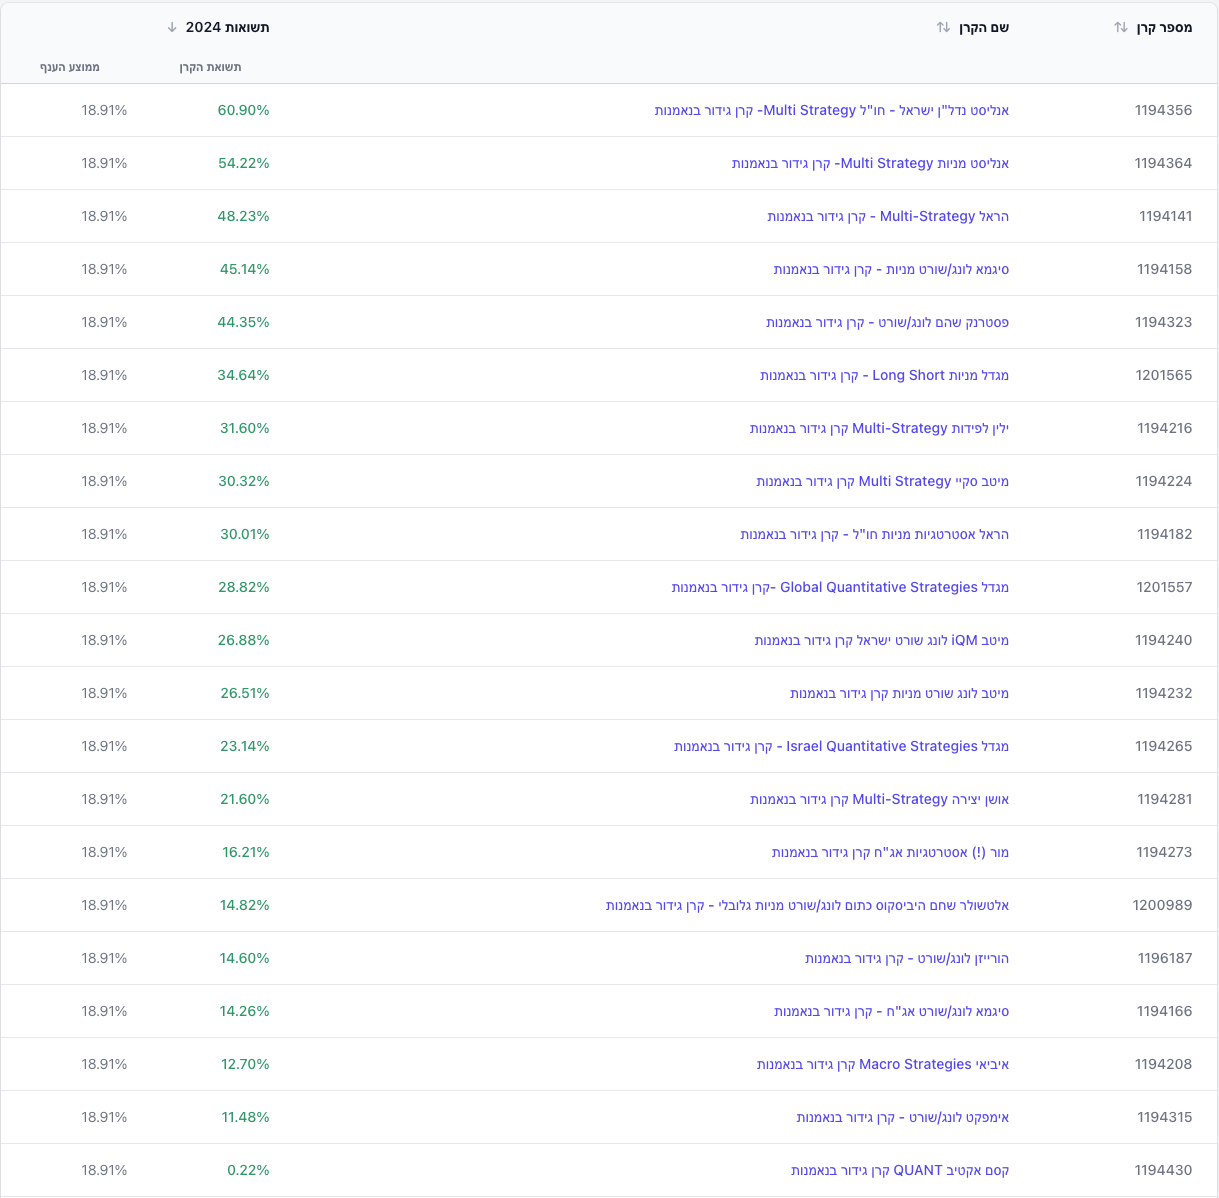Click the 60.90% return value
The width and height of the screenshot is (1219, 1198).
point(243,110)
